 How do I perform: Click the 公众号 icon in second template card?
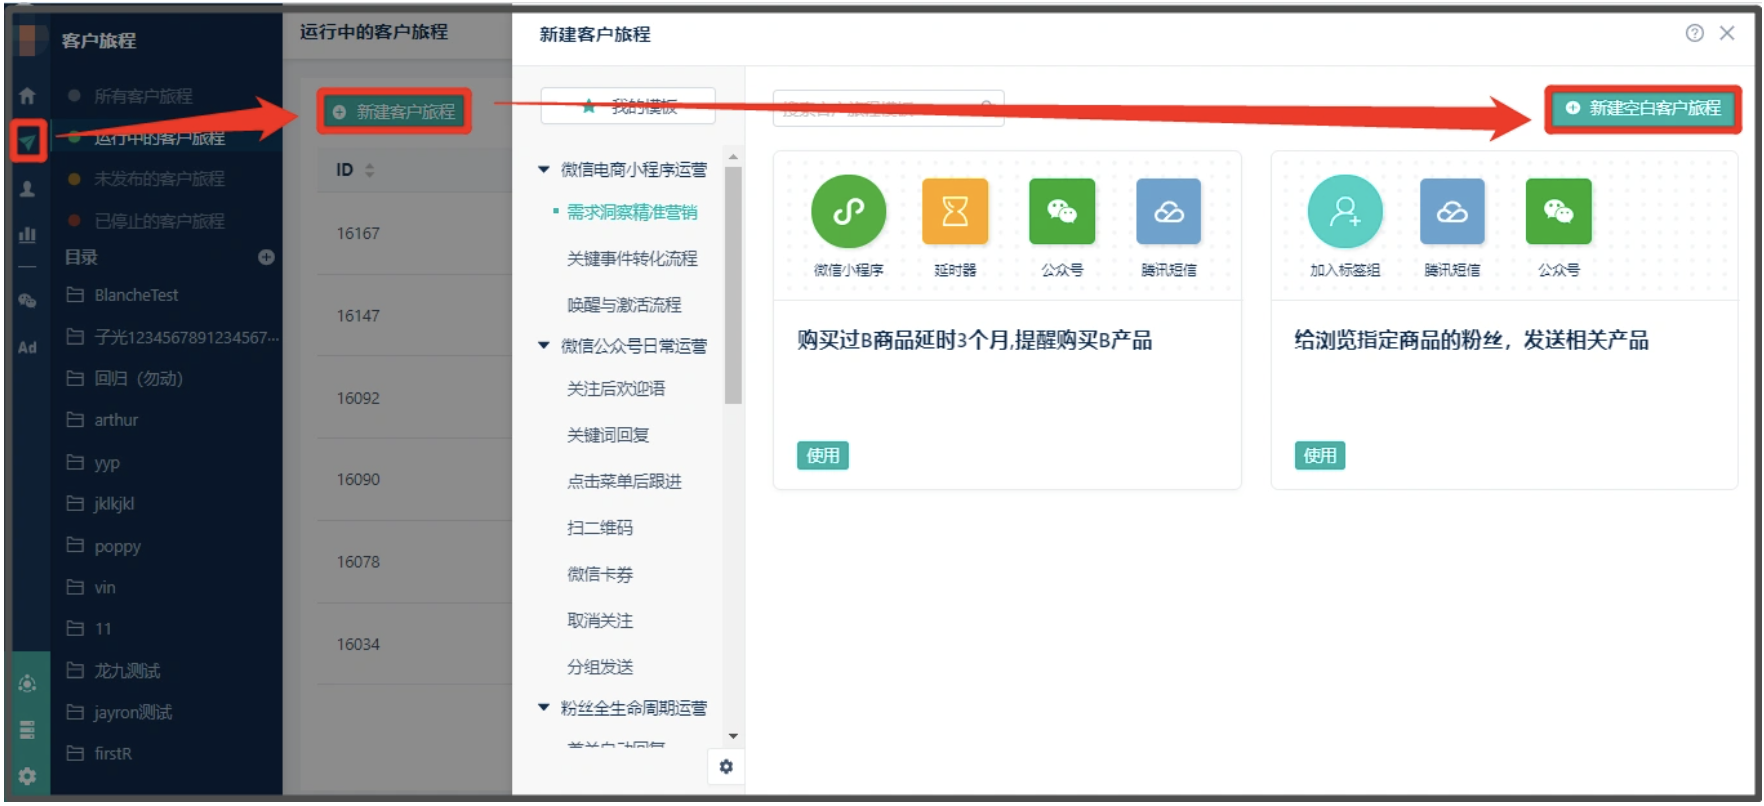click(1558, 211)
